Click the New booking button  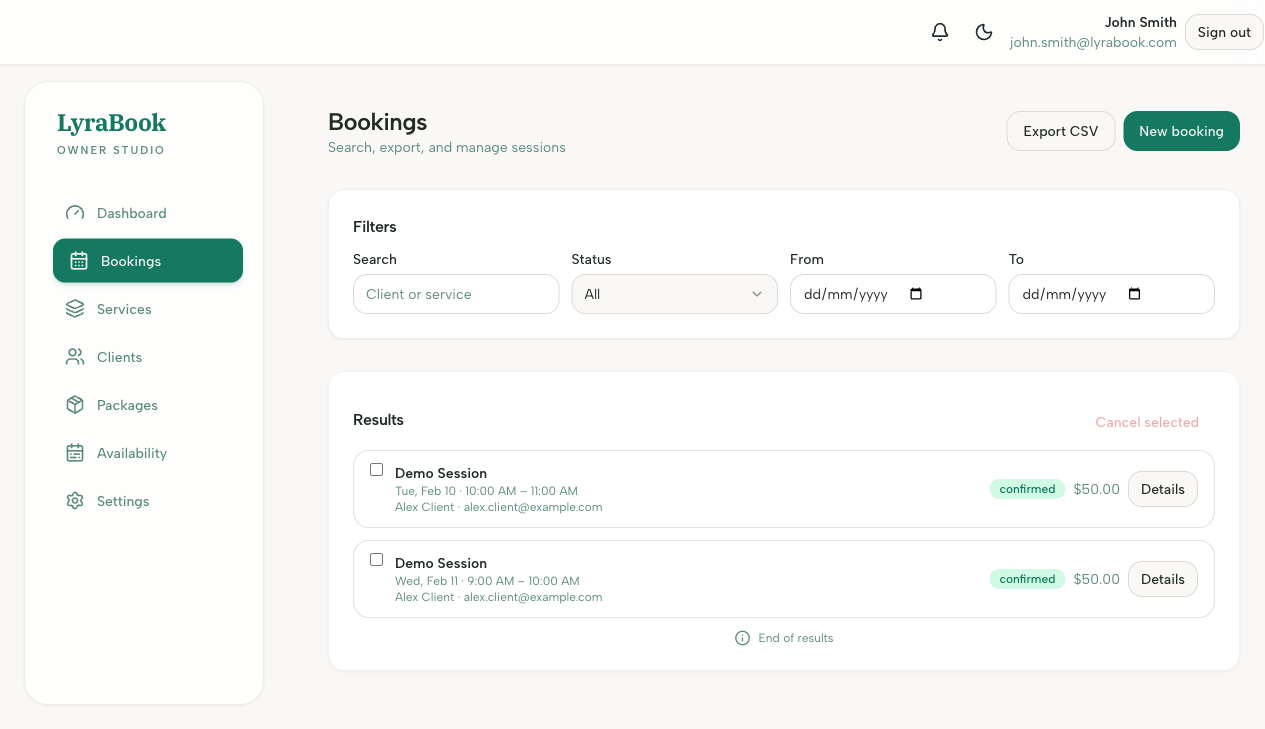point(1181,131)
